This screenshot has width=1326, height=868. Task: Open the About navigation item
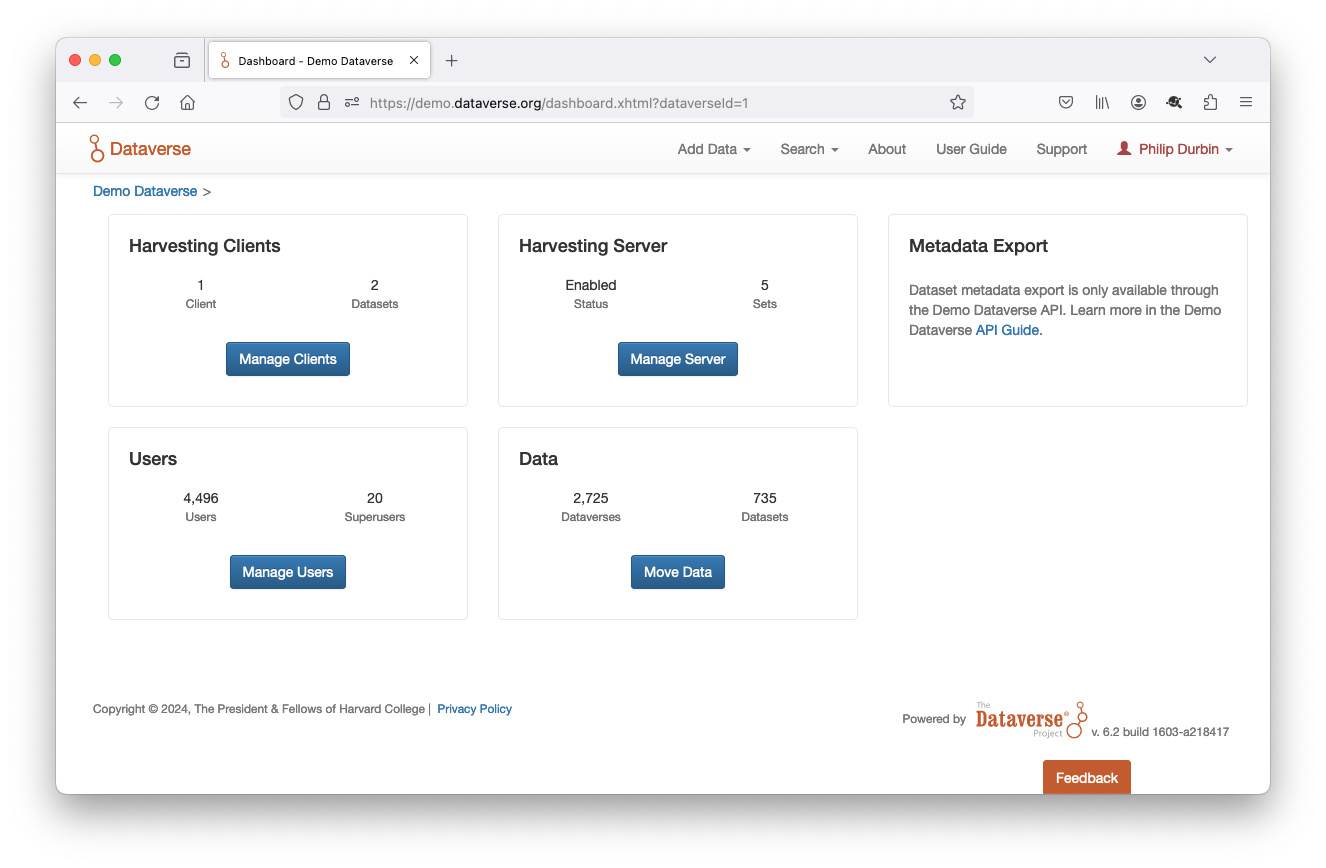point(886,149)
